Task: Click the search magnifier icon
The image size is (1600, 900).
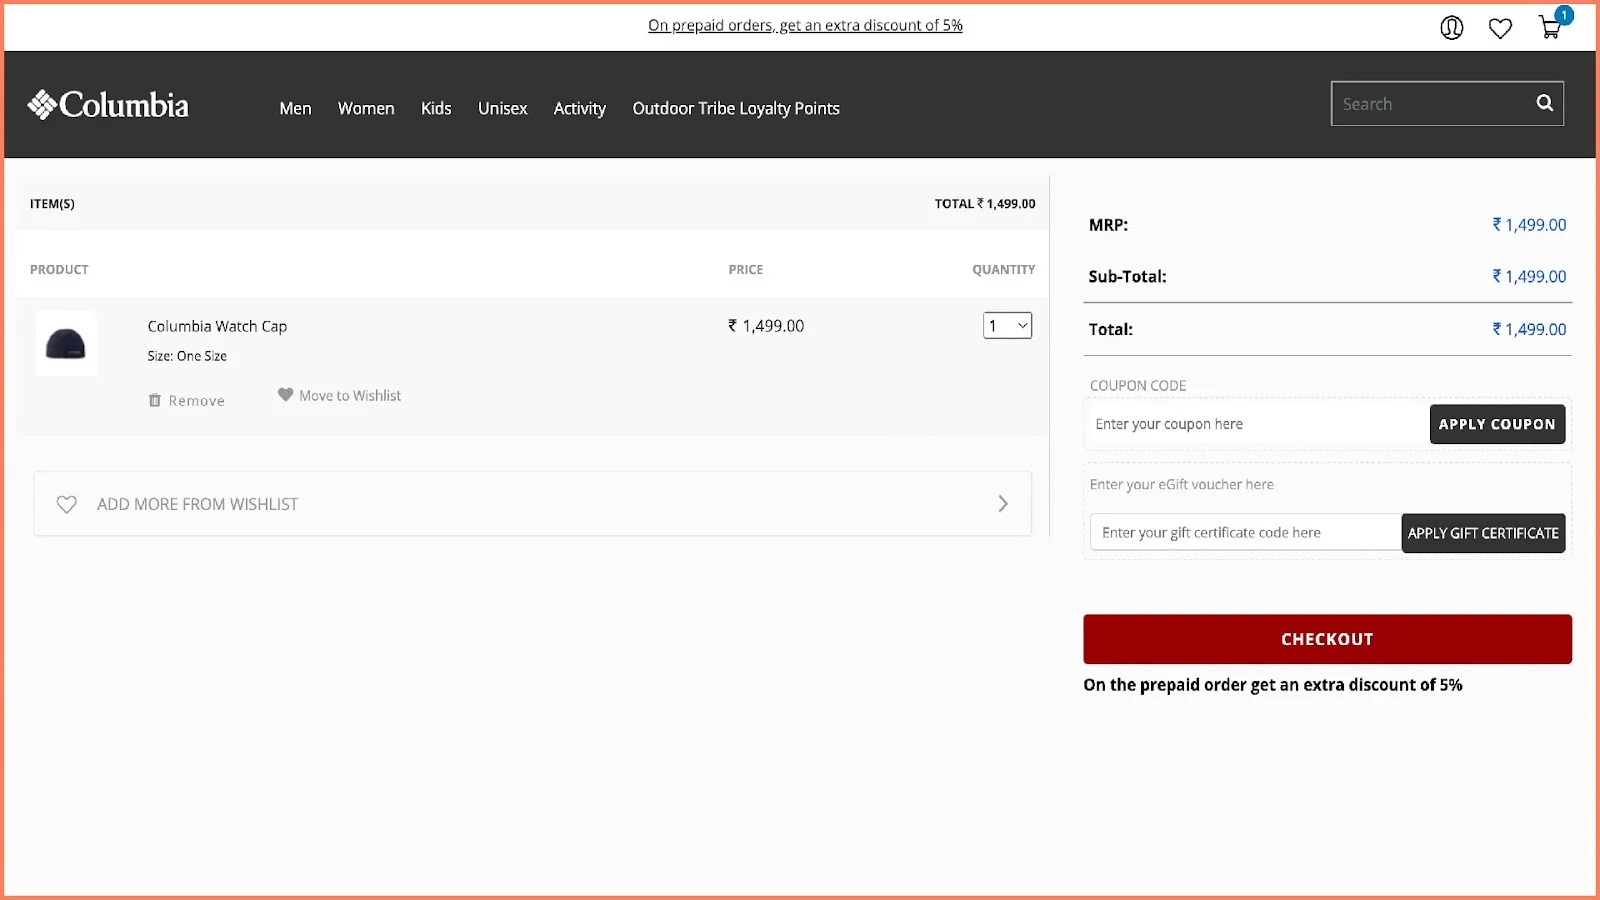Action: (x=1543, y=103)
